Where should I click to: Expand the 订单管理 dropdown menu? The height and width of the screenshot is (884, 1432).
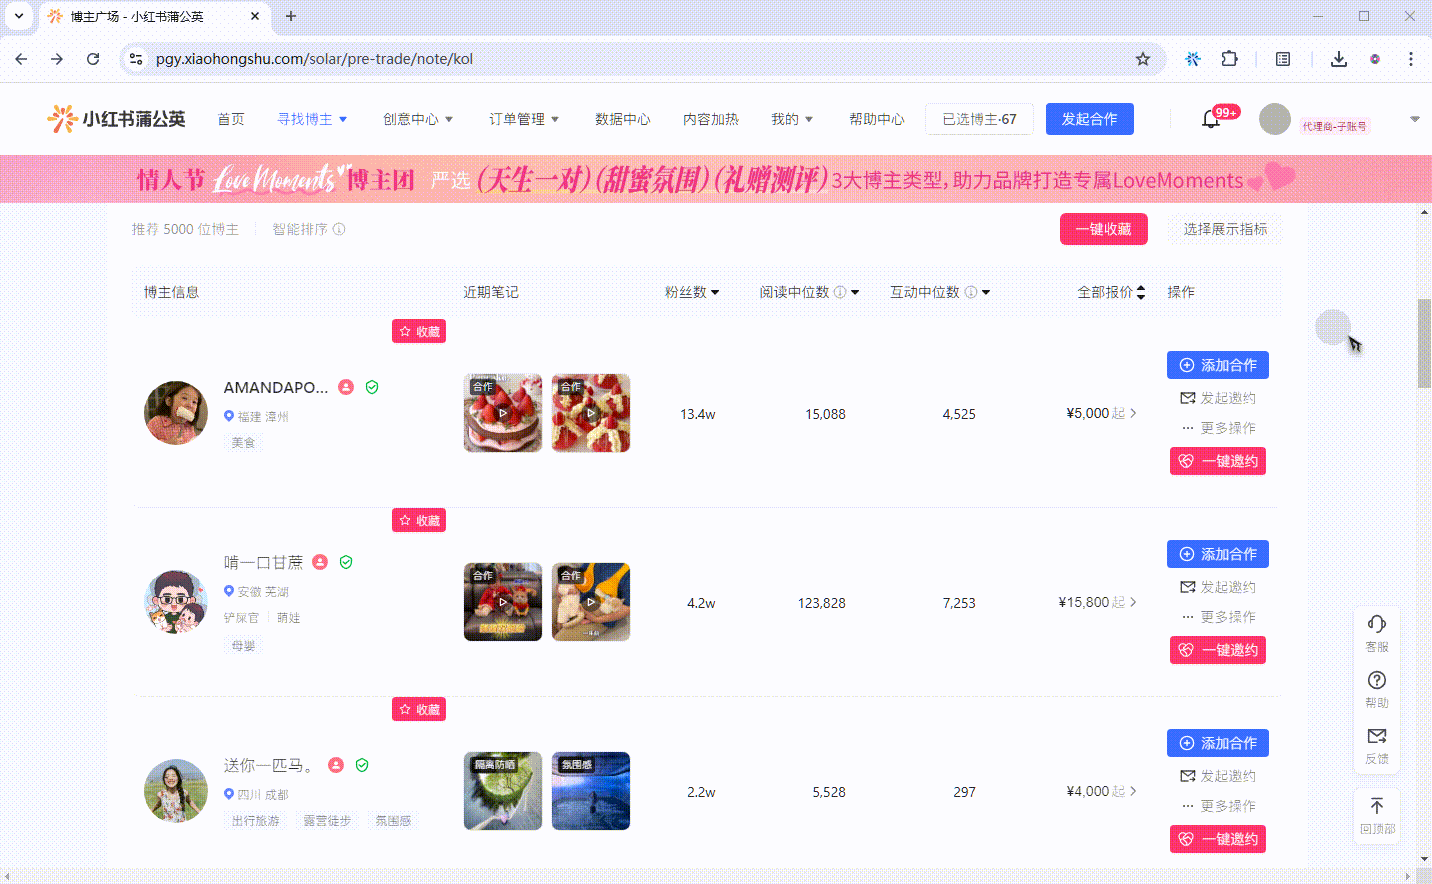point(524,119)
